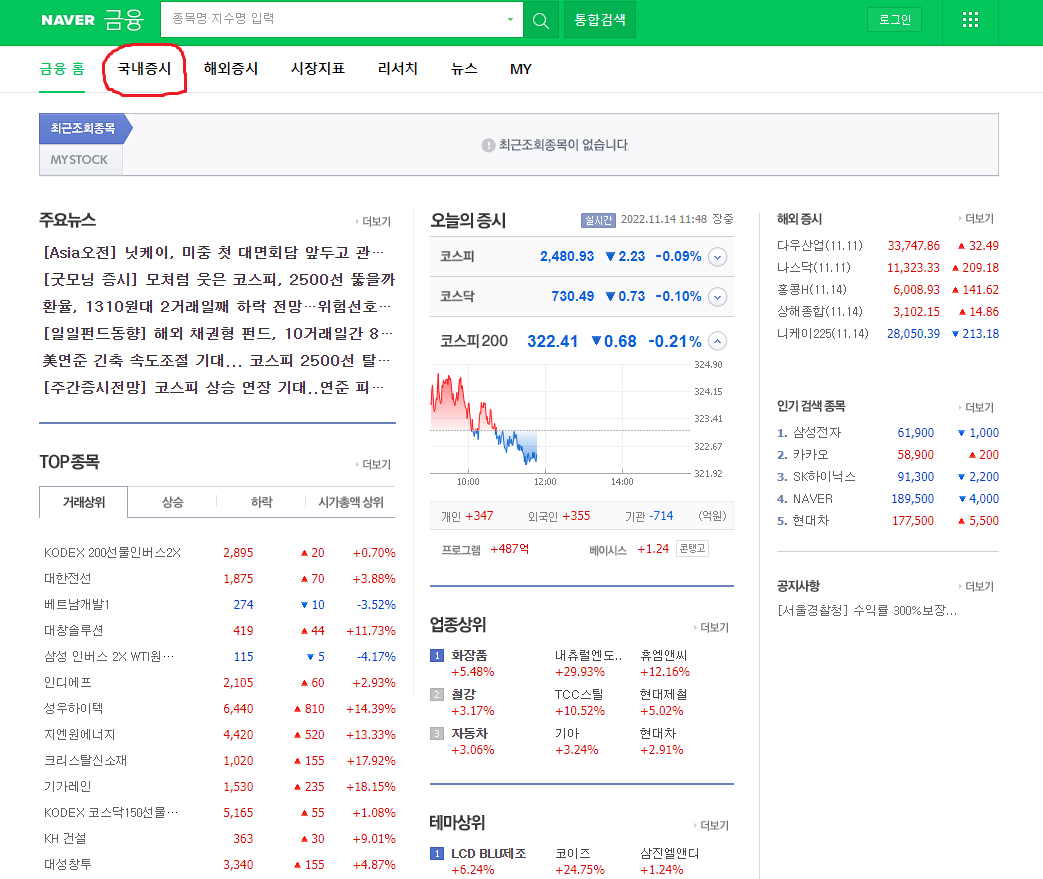Viewport: 1043px width, 879px height.
Task: Click the NAVER 금융 logo
Action: point(92,19)
